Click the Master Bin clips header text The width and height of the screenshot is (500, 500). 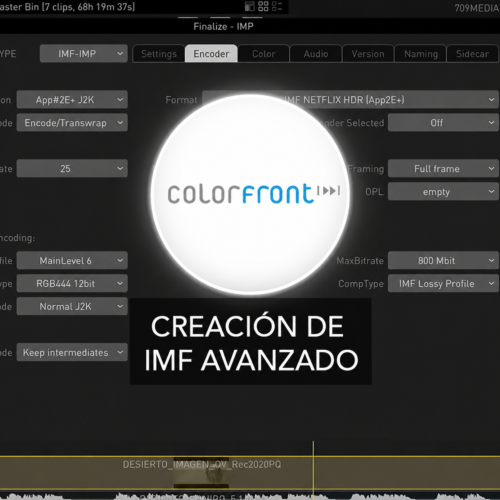point(67,7)
